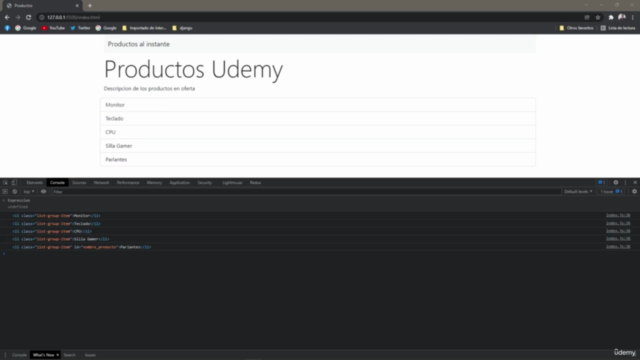This screenshot has height=360, width=640.
Task: Switch to the Lighthouse tab
Action: [232, 182]
